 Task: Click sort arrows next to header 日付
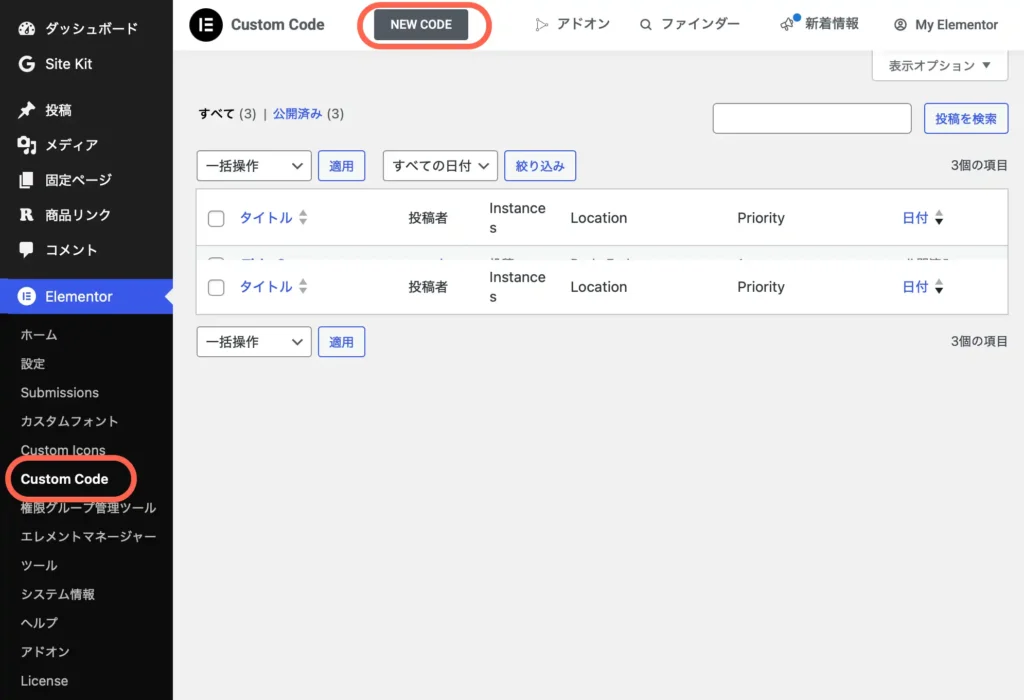(x=939, y=217)
